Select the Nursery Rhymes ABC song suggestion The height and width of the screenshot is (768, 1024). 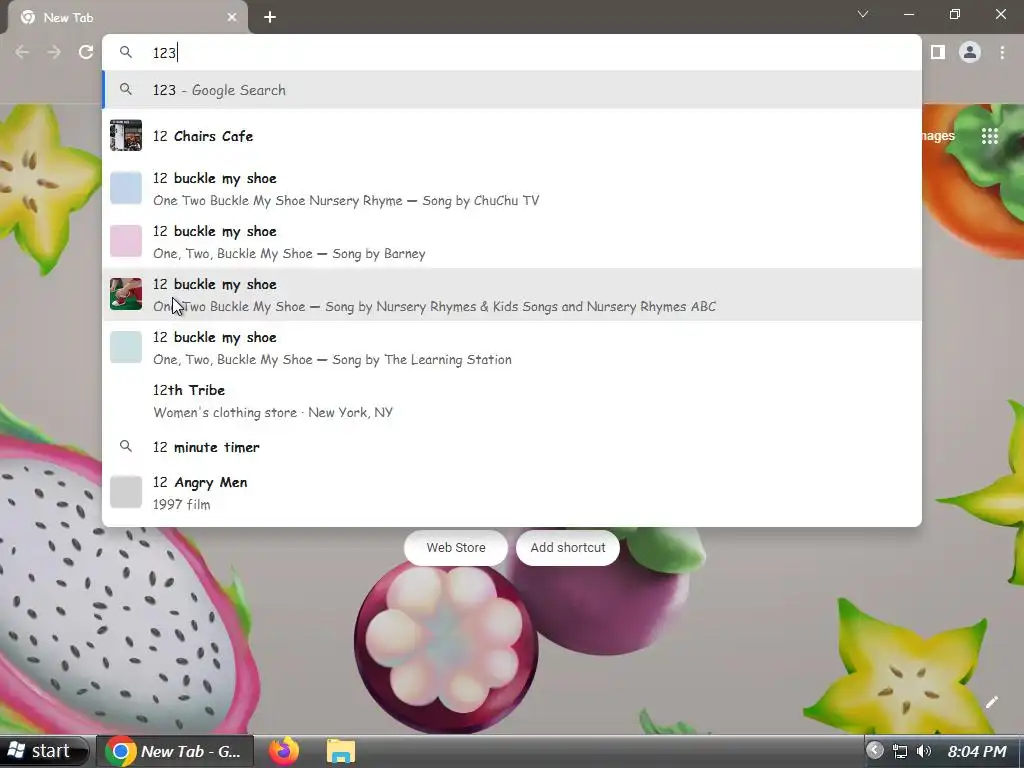tap(511, 295)
